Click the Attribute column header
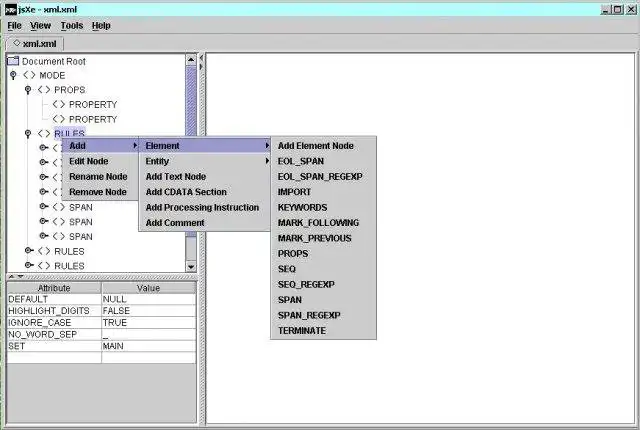The image size is (640, 430). point(54,288)
